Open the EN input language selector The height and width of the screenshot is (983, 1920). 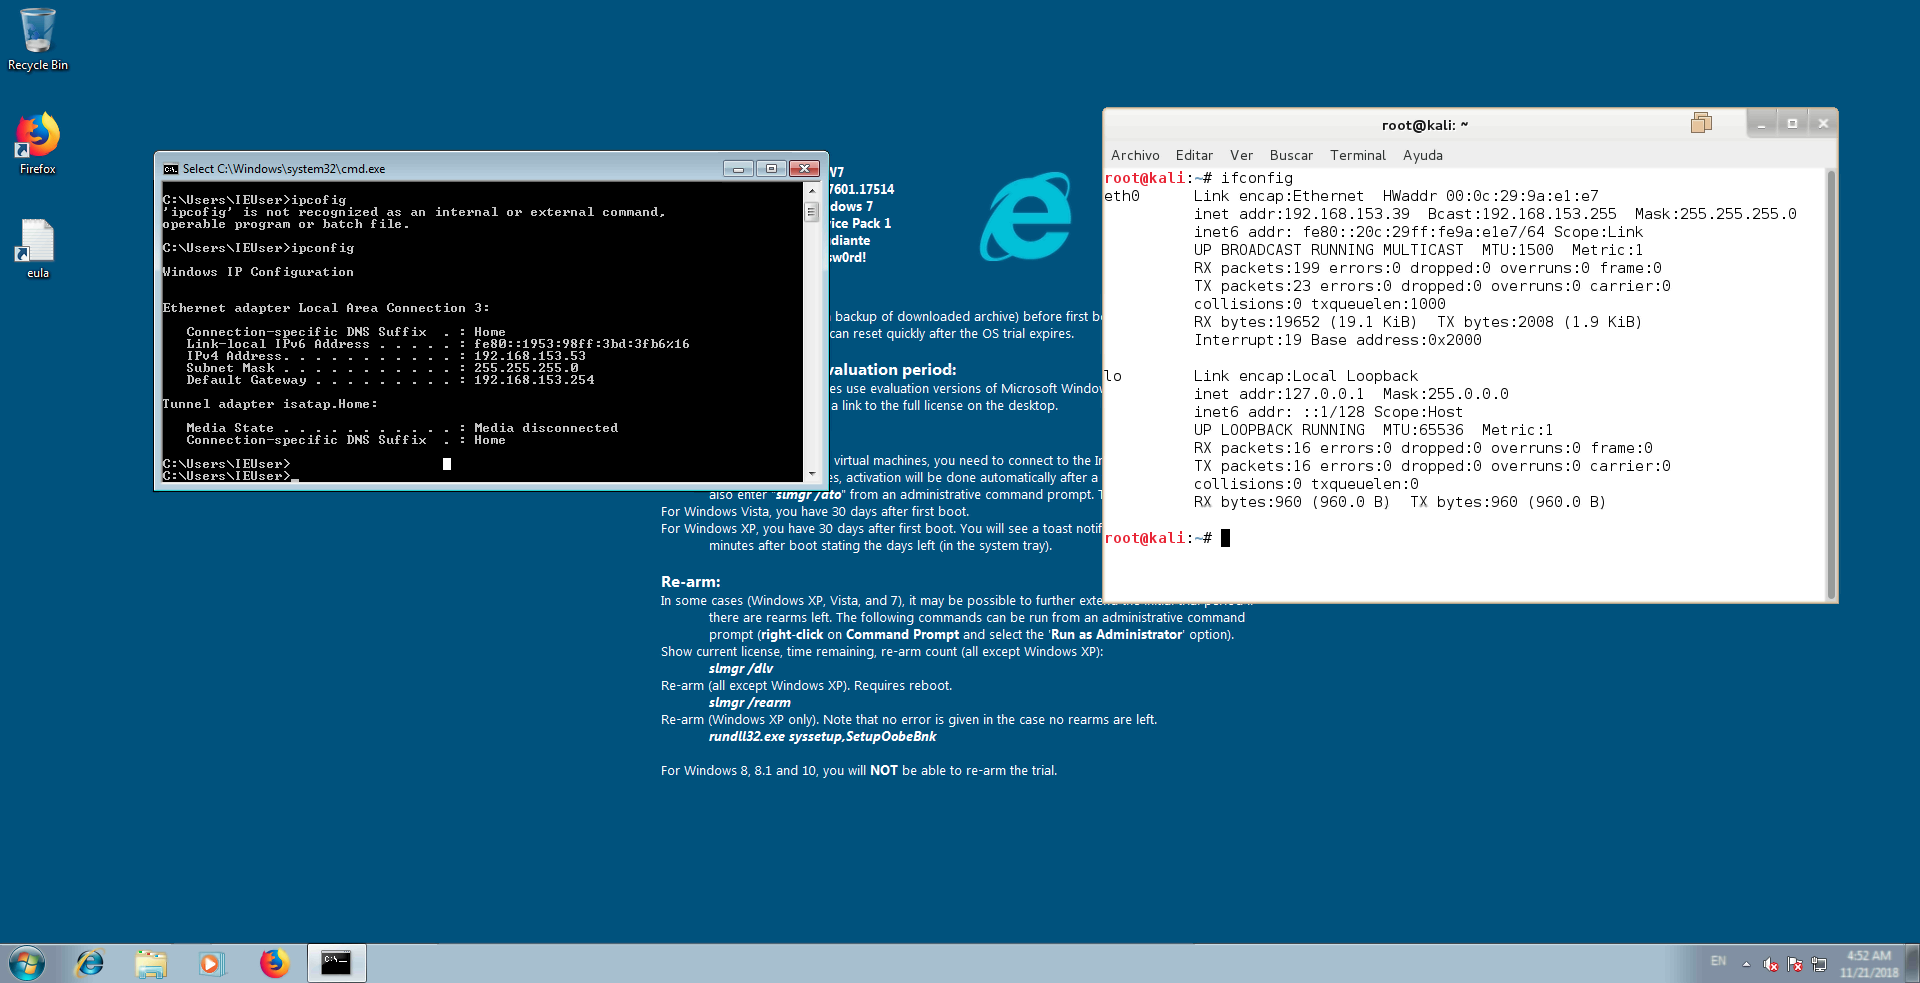coord(1718,961)
